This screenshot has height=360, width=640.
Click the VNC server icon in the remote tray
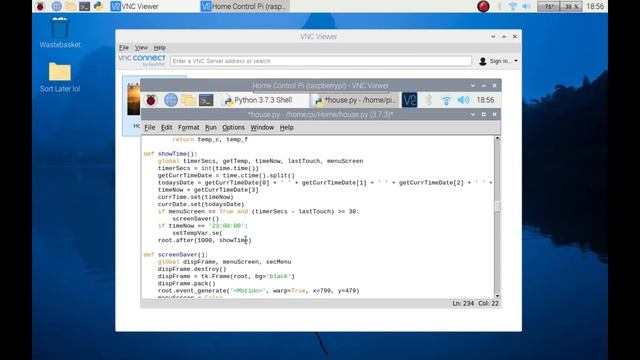point(409,100)
